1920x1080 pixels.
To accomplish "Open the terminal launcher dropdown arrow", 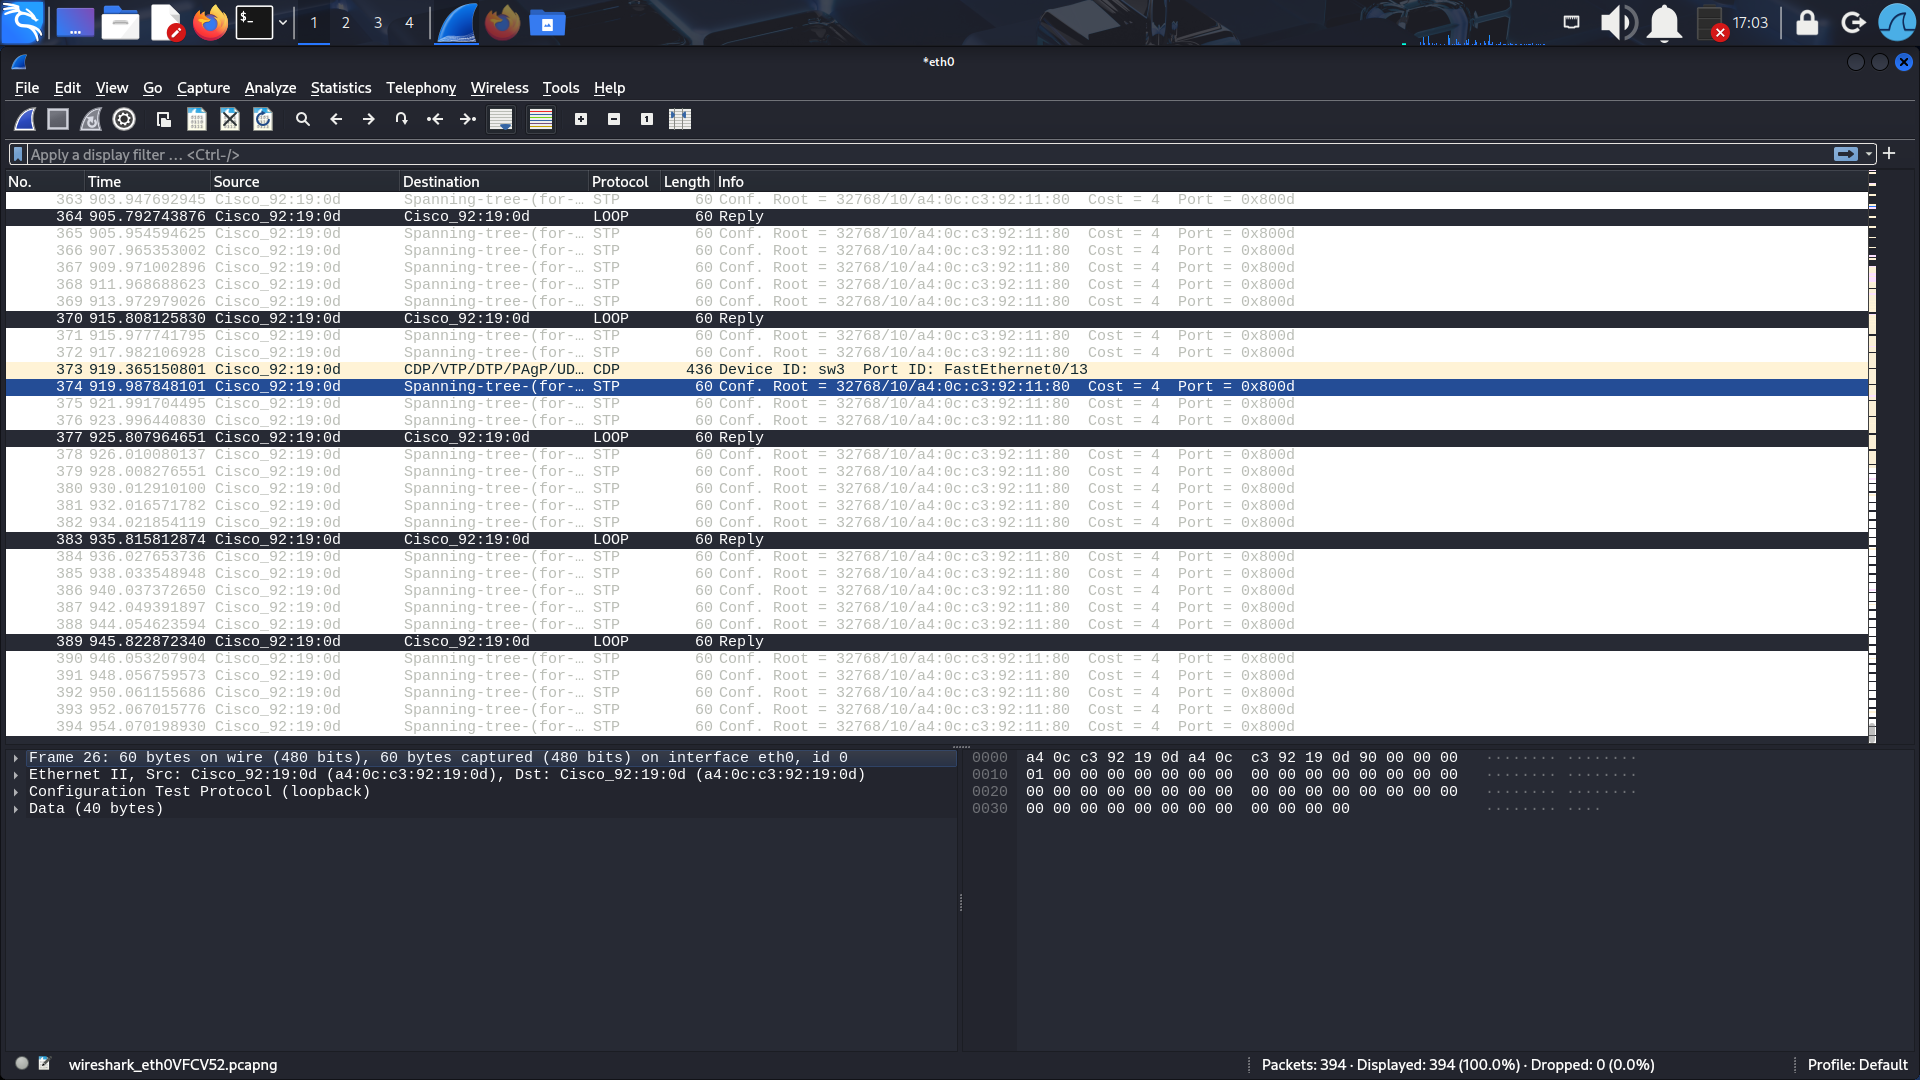I will tap(283, 22).
